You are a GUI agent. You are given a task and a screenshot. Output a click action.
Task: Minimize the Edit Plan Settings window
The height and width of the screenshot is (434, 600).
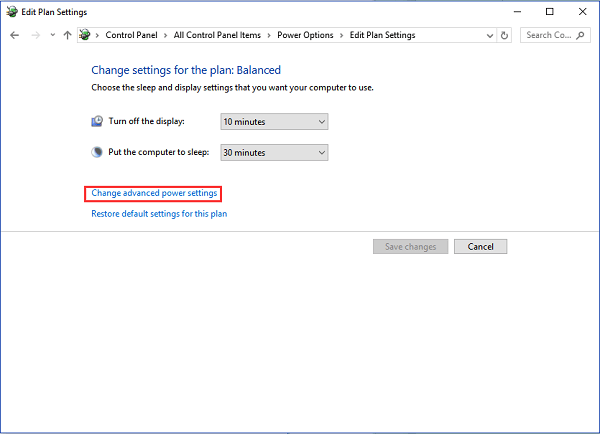click(x=517, y=12)
